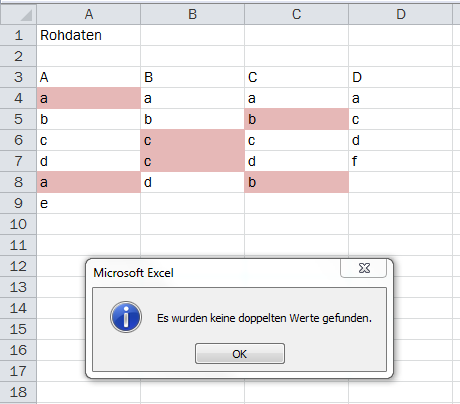The height and width of the screenshot is (404, 460).
Task: Select column B header
Action: [193, 15]
